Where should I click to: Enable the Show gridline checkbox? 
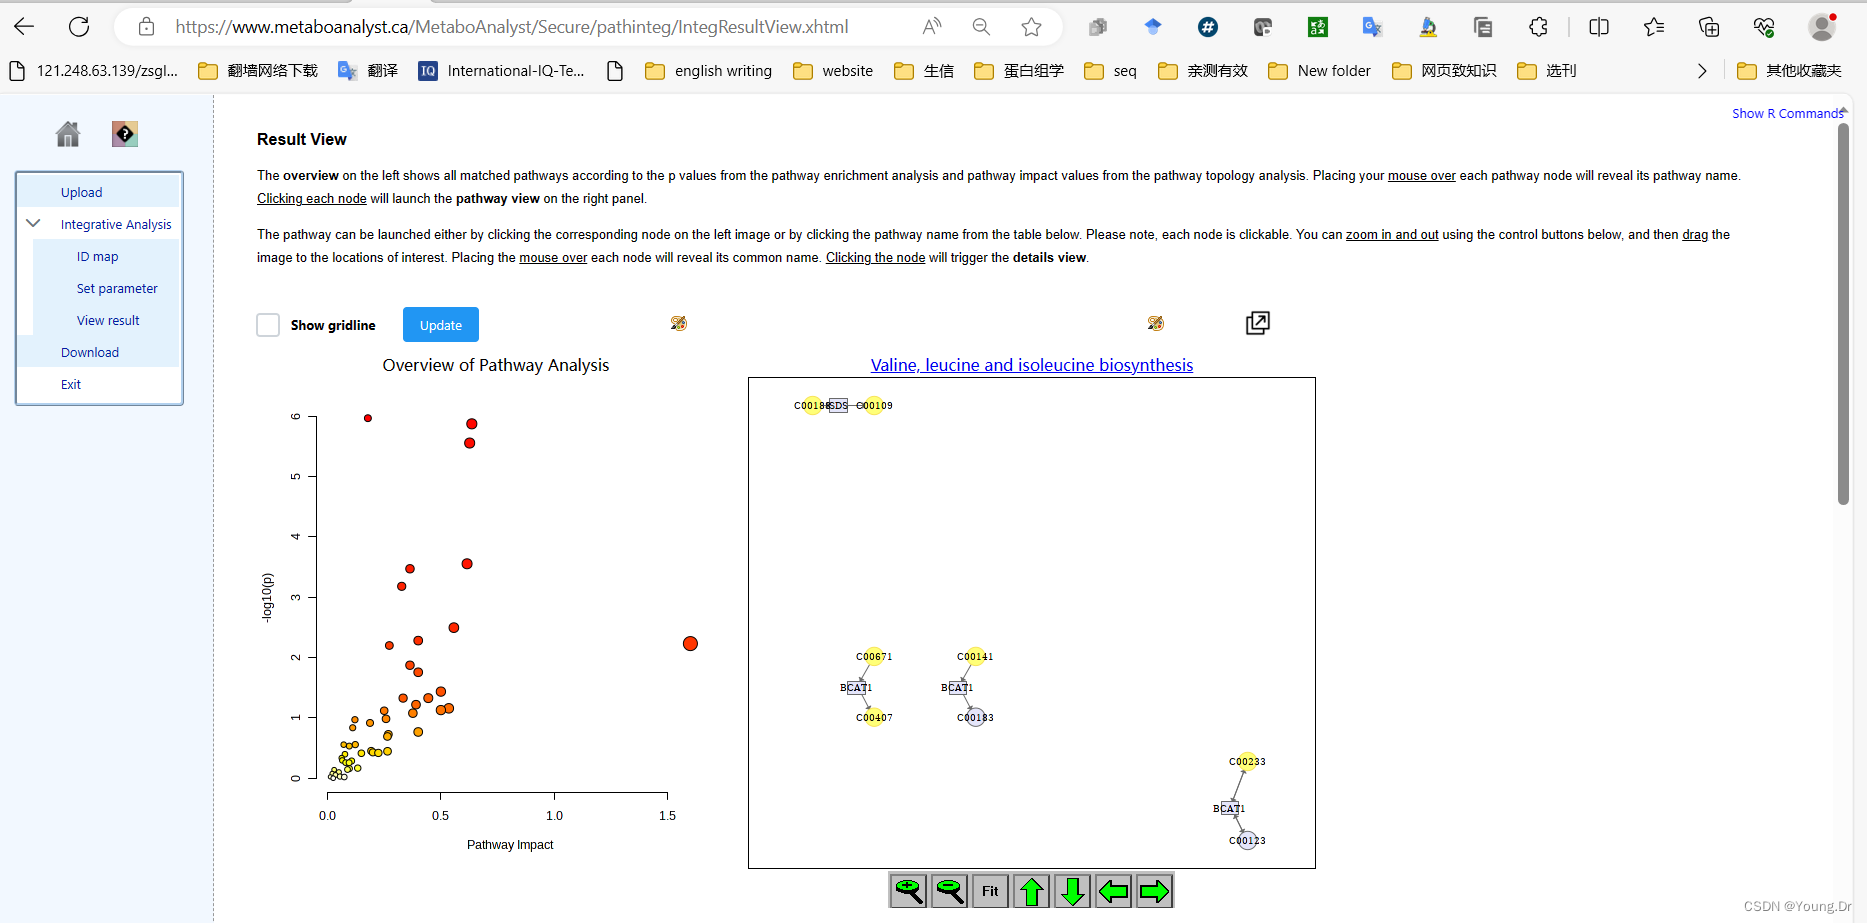coord(267,324)
